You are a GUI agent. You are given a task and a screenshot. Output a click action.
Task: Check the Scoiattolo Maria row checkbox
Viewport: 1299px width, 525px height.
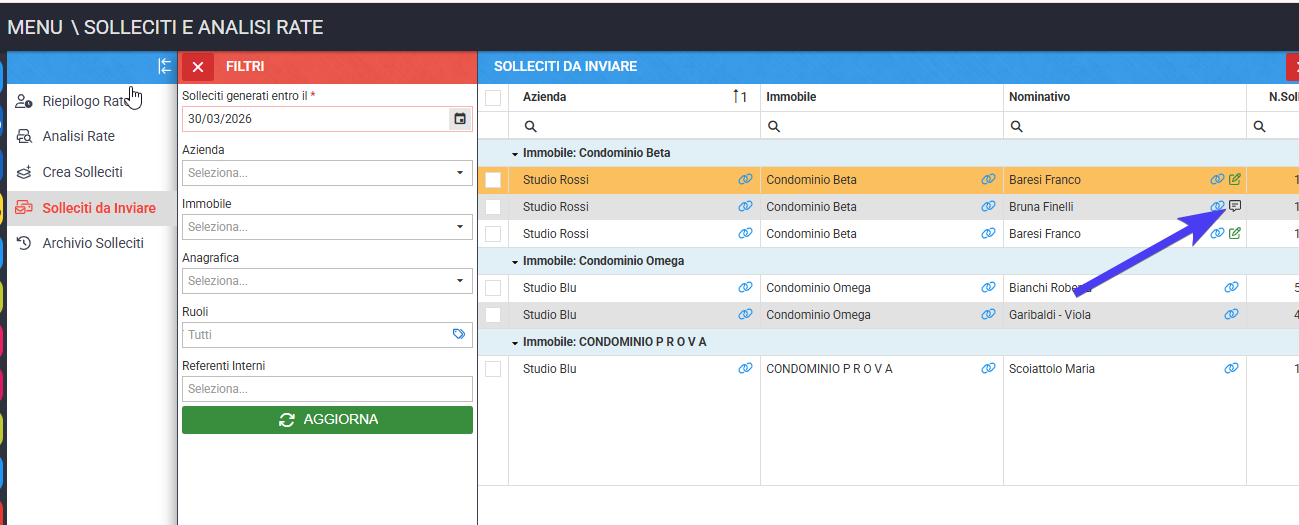point(493,369)
